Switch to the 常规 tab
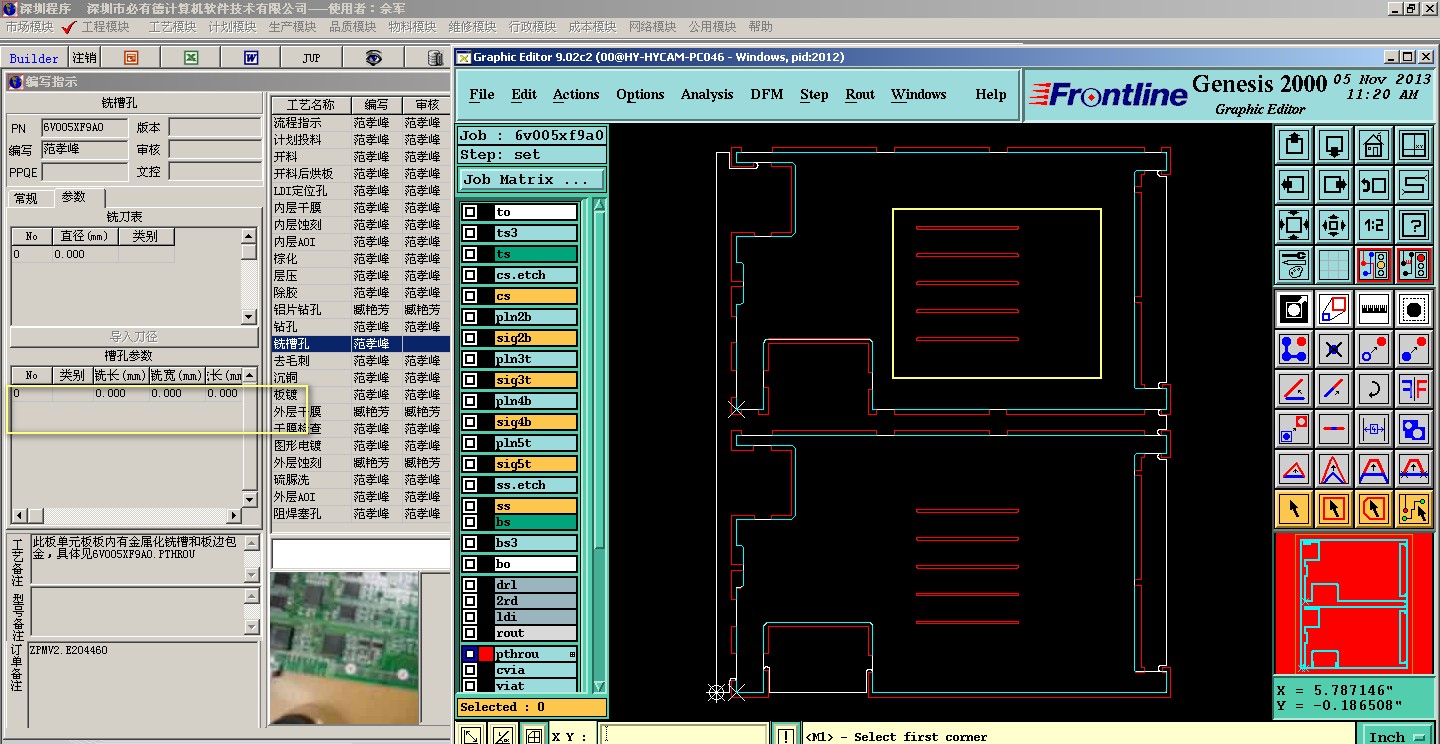 coord(26,198)
